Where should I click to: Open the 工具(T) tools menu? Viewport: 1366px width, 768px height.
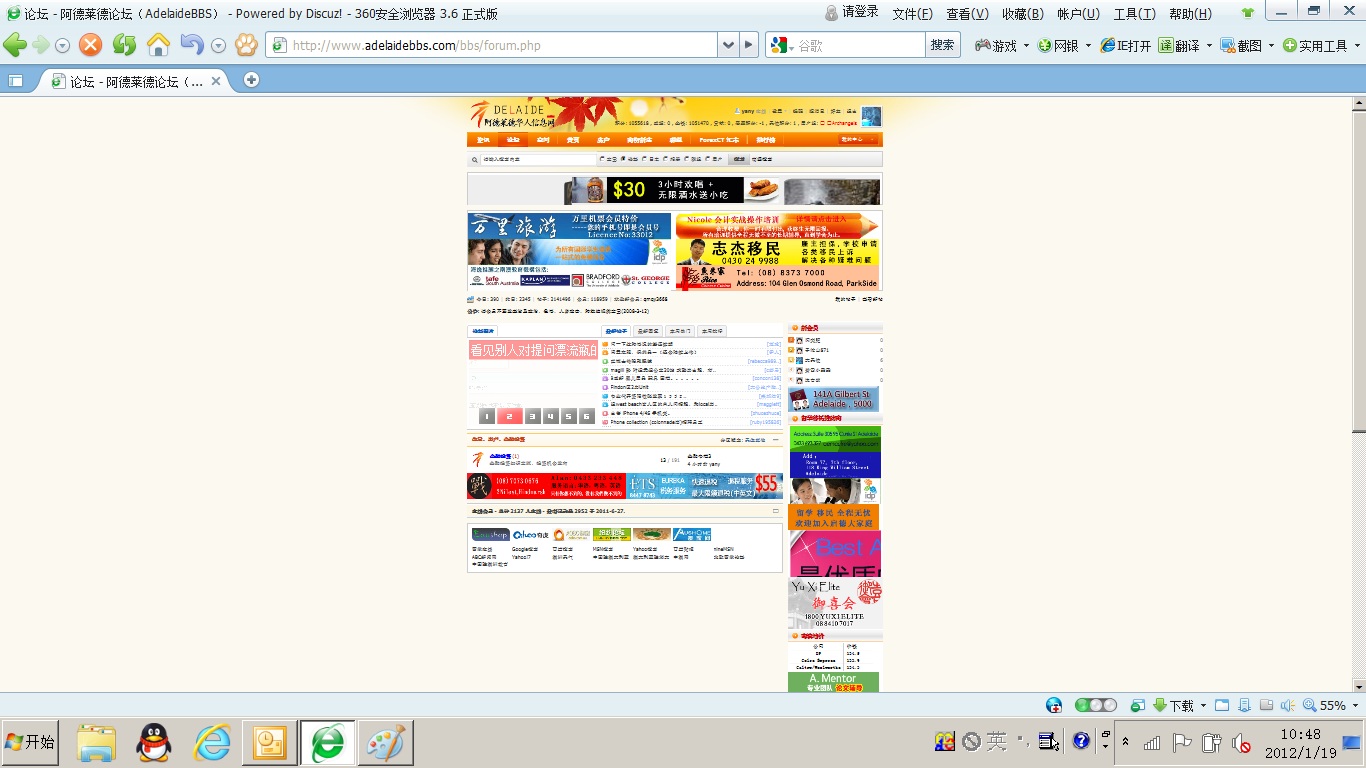click(1134, 14)
